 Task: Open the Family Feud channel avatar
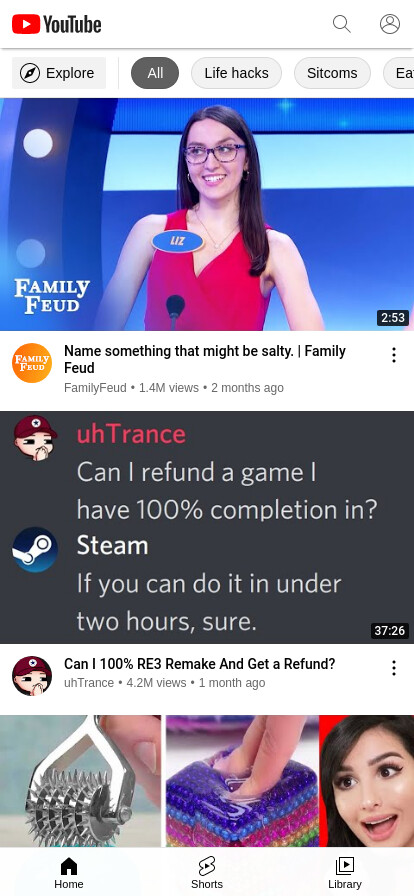(32, 363)
